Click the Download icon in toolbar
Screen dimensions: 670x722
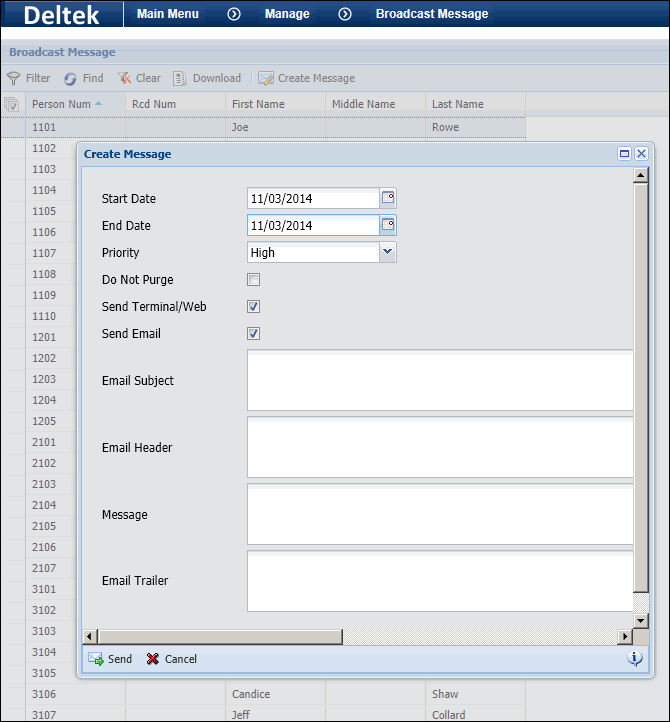click(x=180, y=78)
